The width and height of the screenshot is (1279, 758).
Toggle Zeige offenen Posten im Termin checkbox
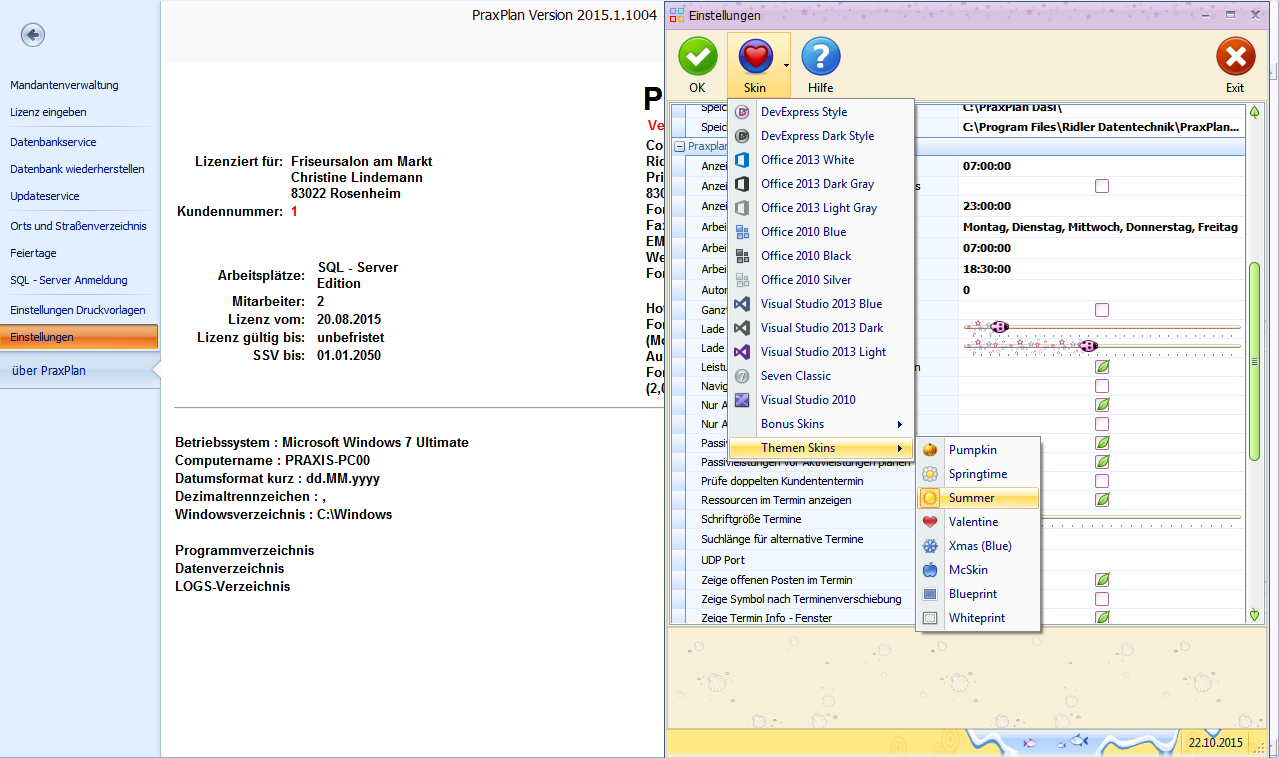coord(1102,580)
